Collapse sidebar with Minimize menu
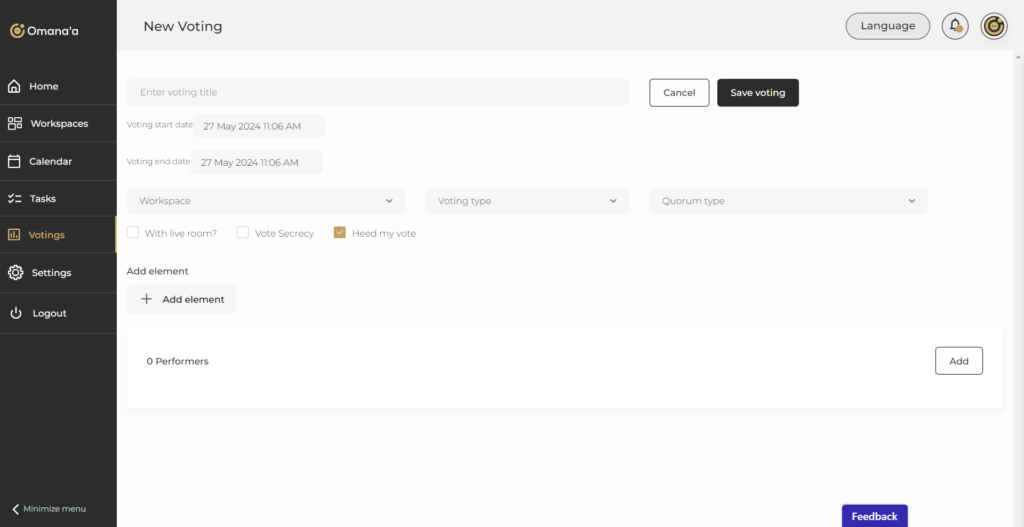 pyautogui.click(x=48, y=508)
